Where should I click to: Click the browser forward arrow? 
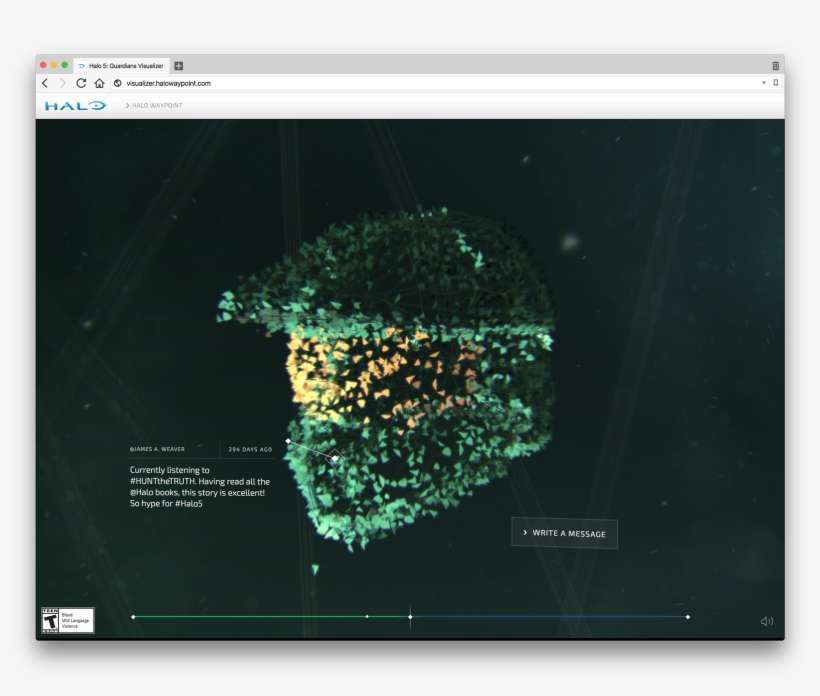[62, 83]
